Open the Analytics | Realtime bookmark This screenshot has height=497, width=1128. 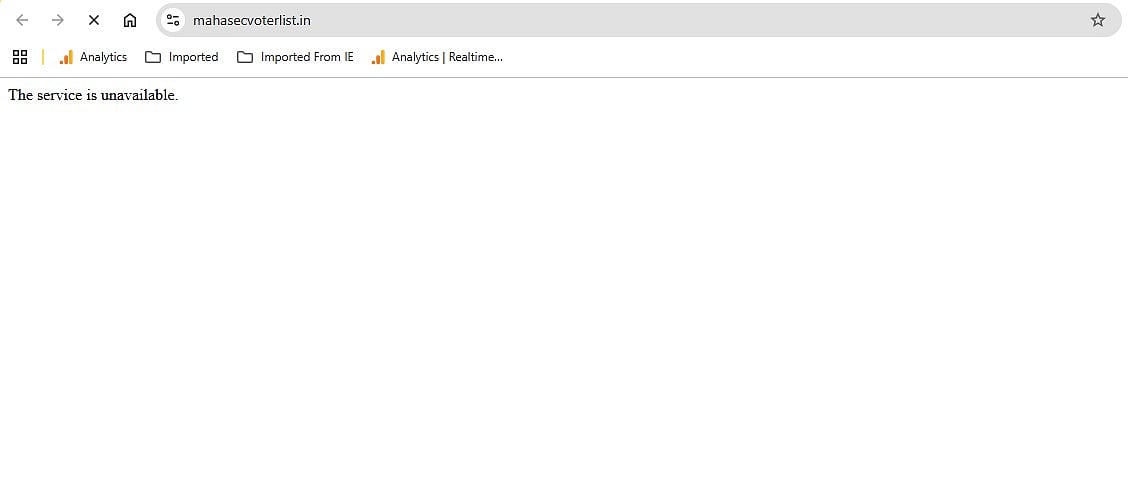coord(447,57)
